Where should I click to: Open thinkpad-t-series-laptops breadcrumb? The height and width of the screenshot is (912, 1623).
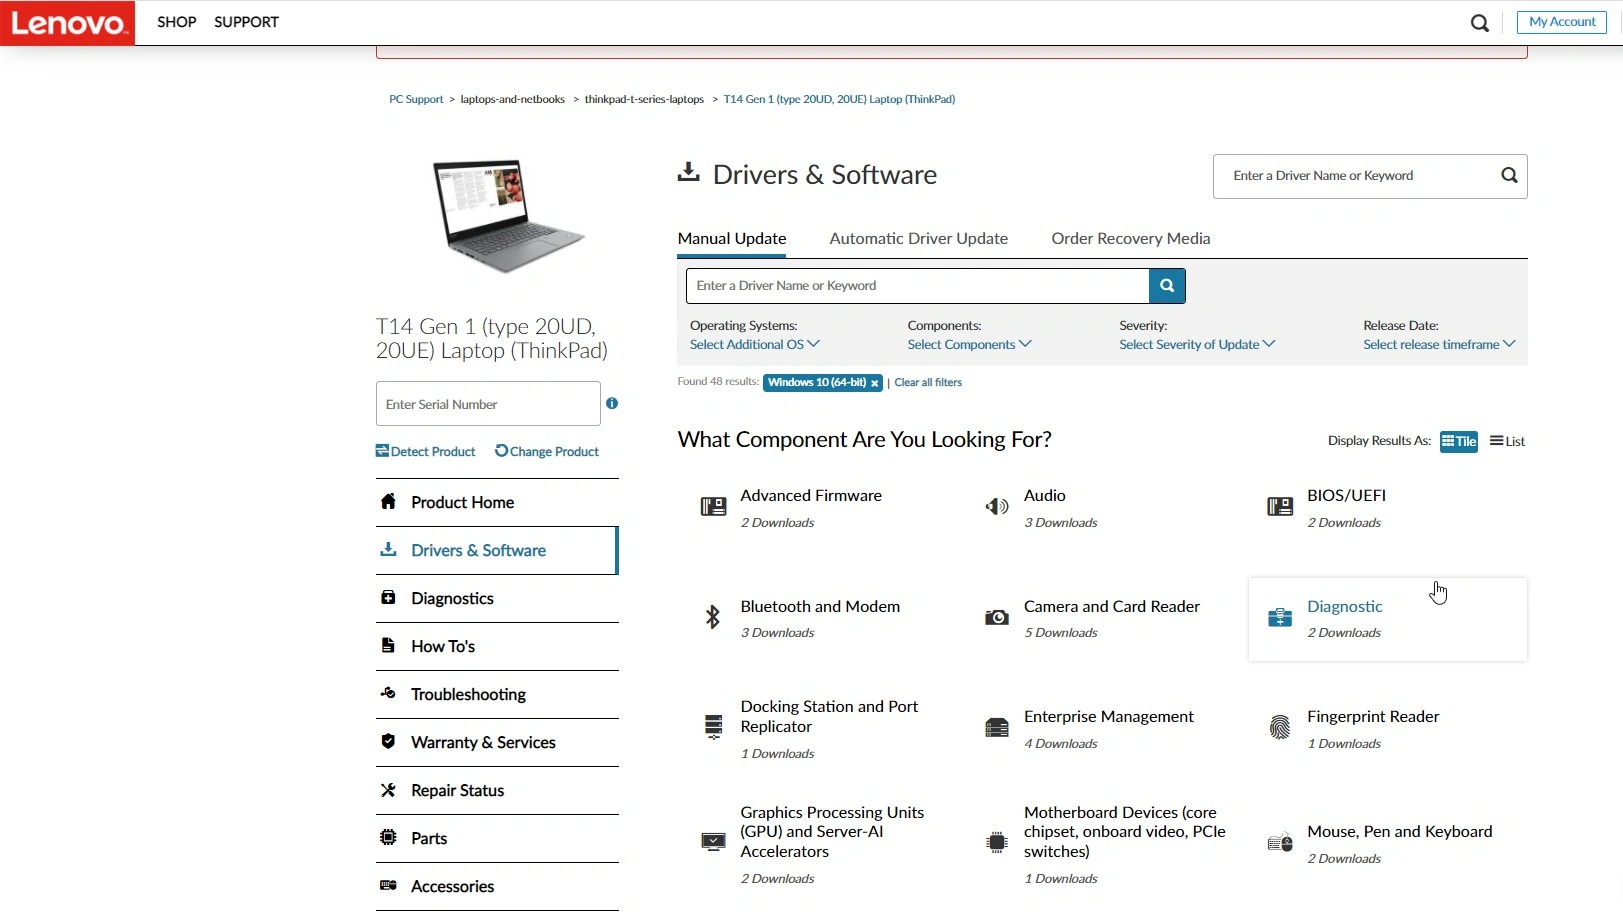644,100
